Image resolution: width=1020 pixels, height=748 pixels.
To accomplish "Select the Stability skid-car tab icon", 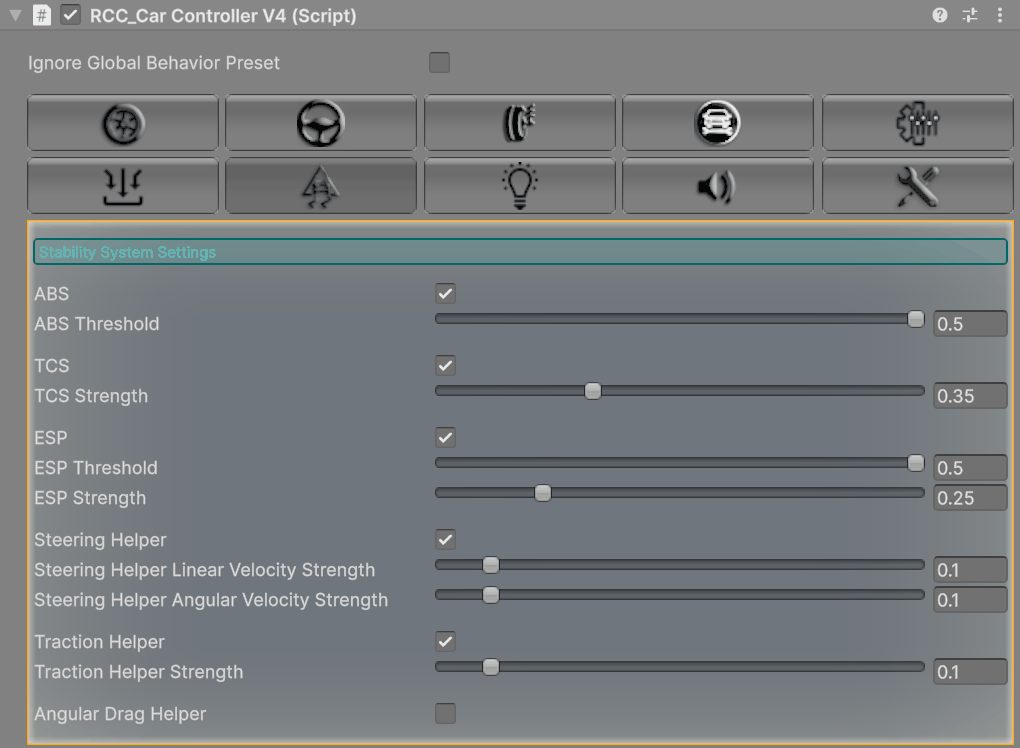I will click(321, 186).
